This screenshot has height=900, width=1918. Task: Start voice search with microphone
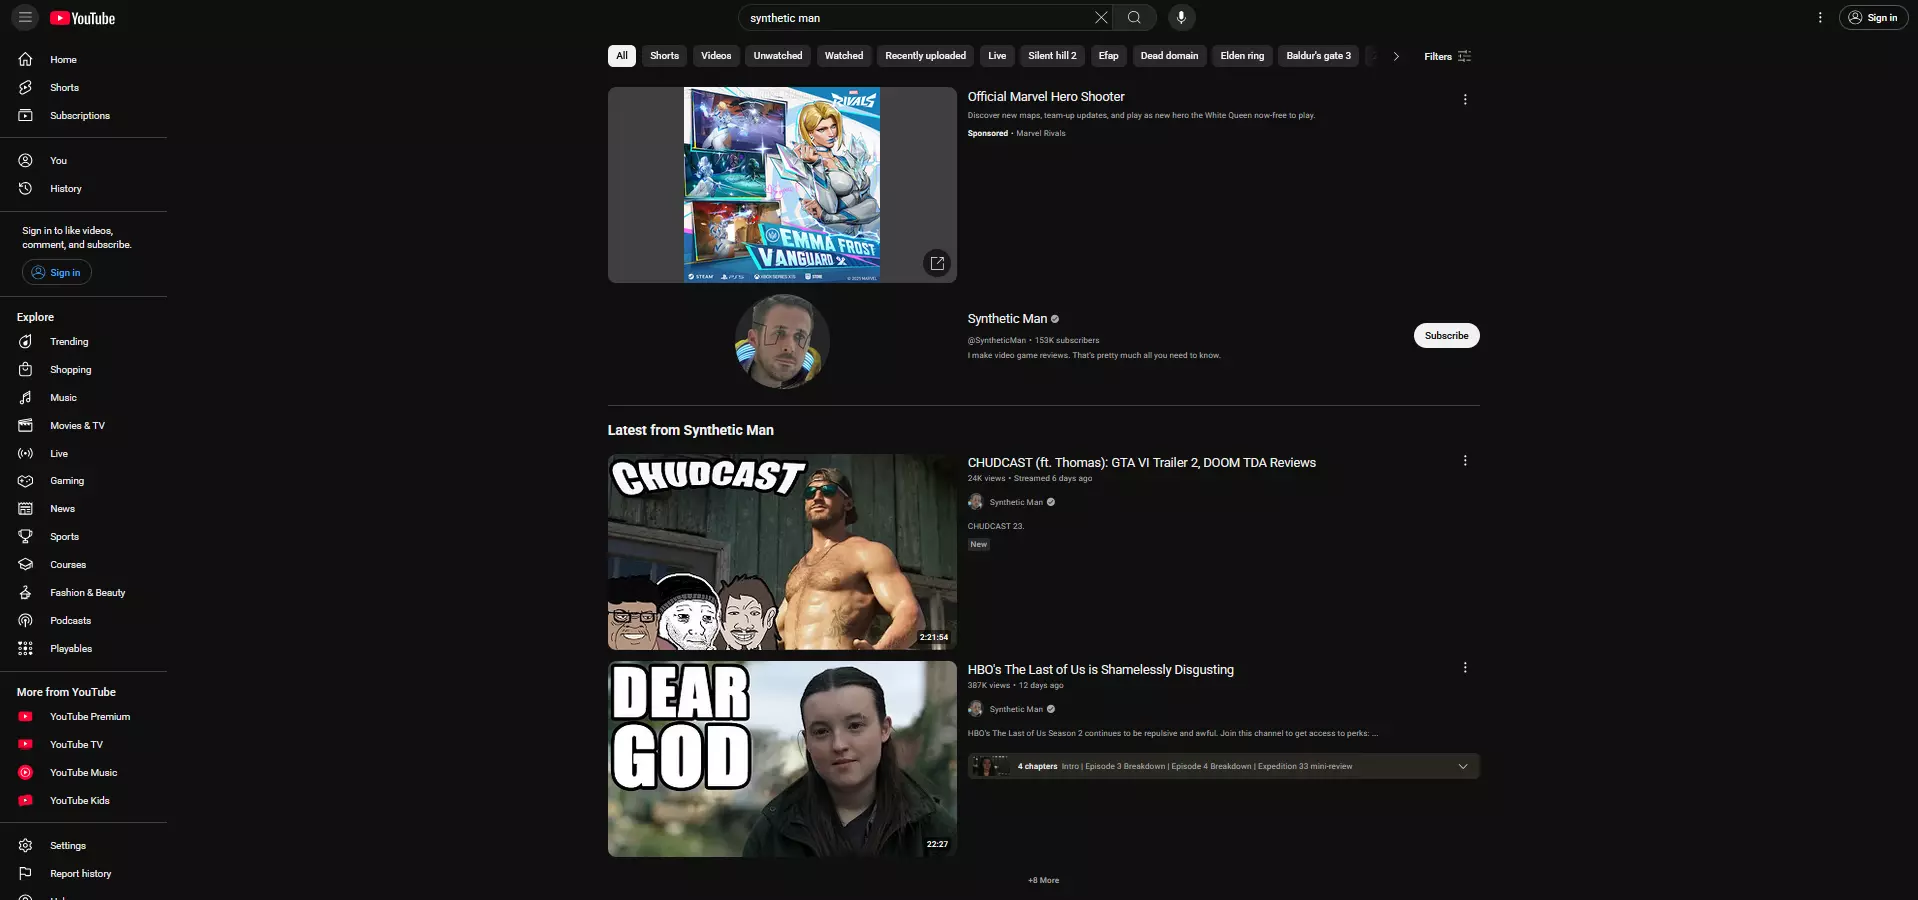point(1181,18)
